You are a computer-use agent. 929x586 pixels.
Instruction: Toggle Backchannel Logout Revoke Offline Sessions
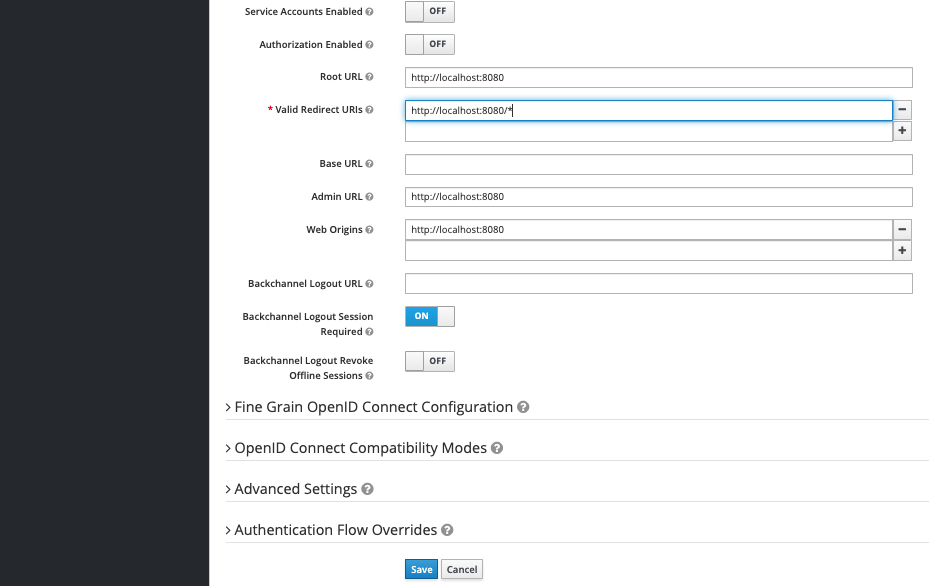pyautogui.click(x=429, y=361)
